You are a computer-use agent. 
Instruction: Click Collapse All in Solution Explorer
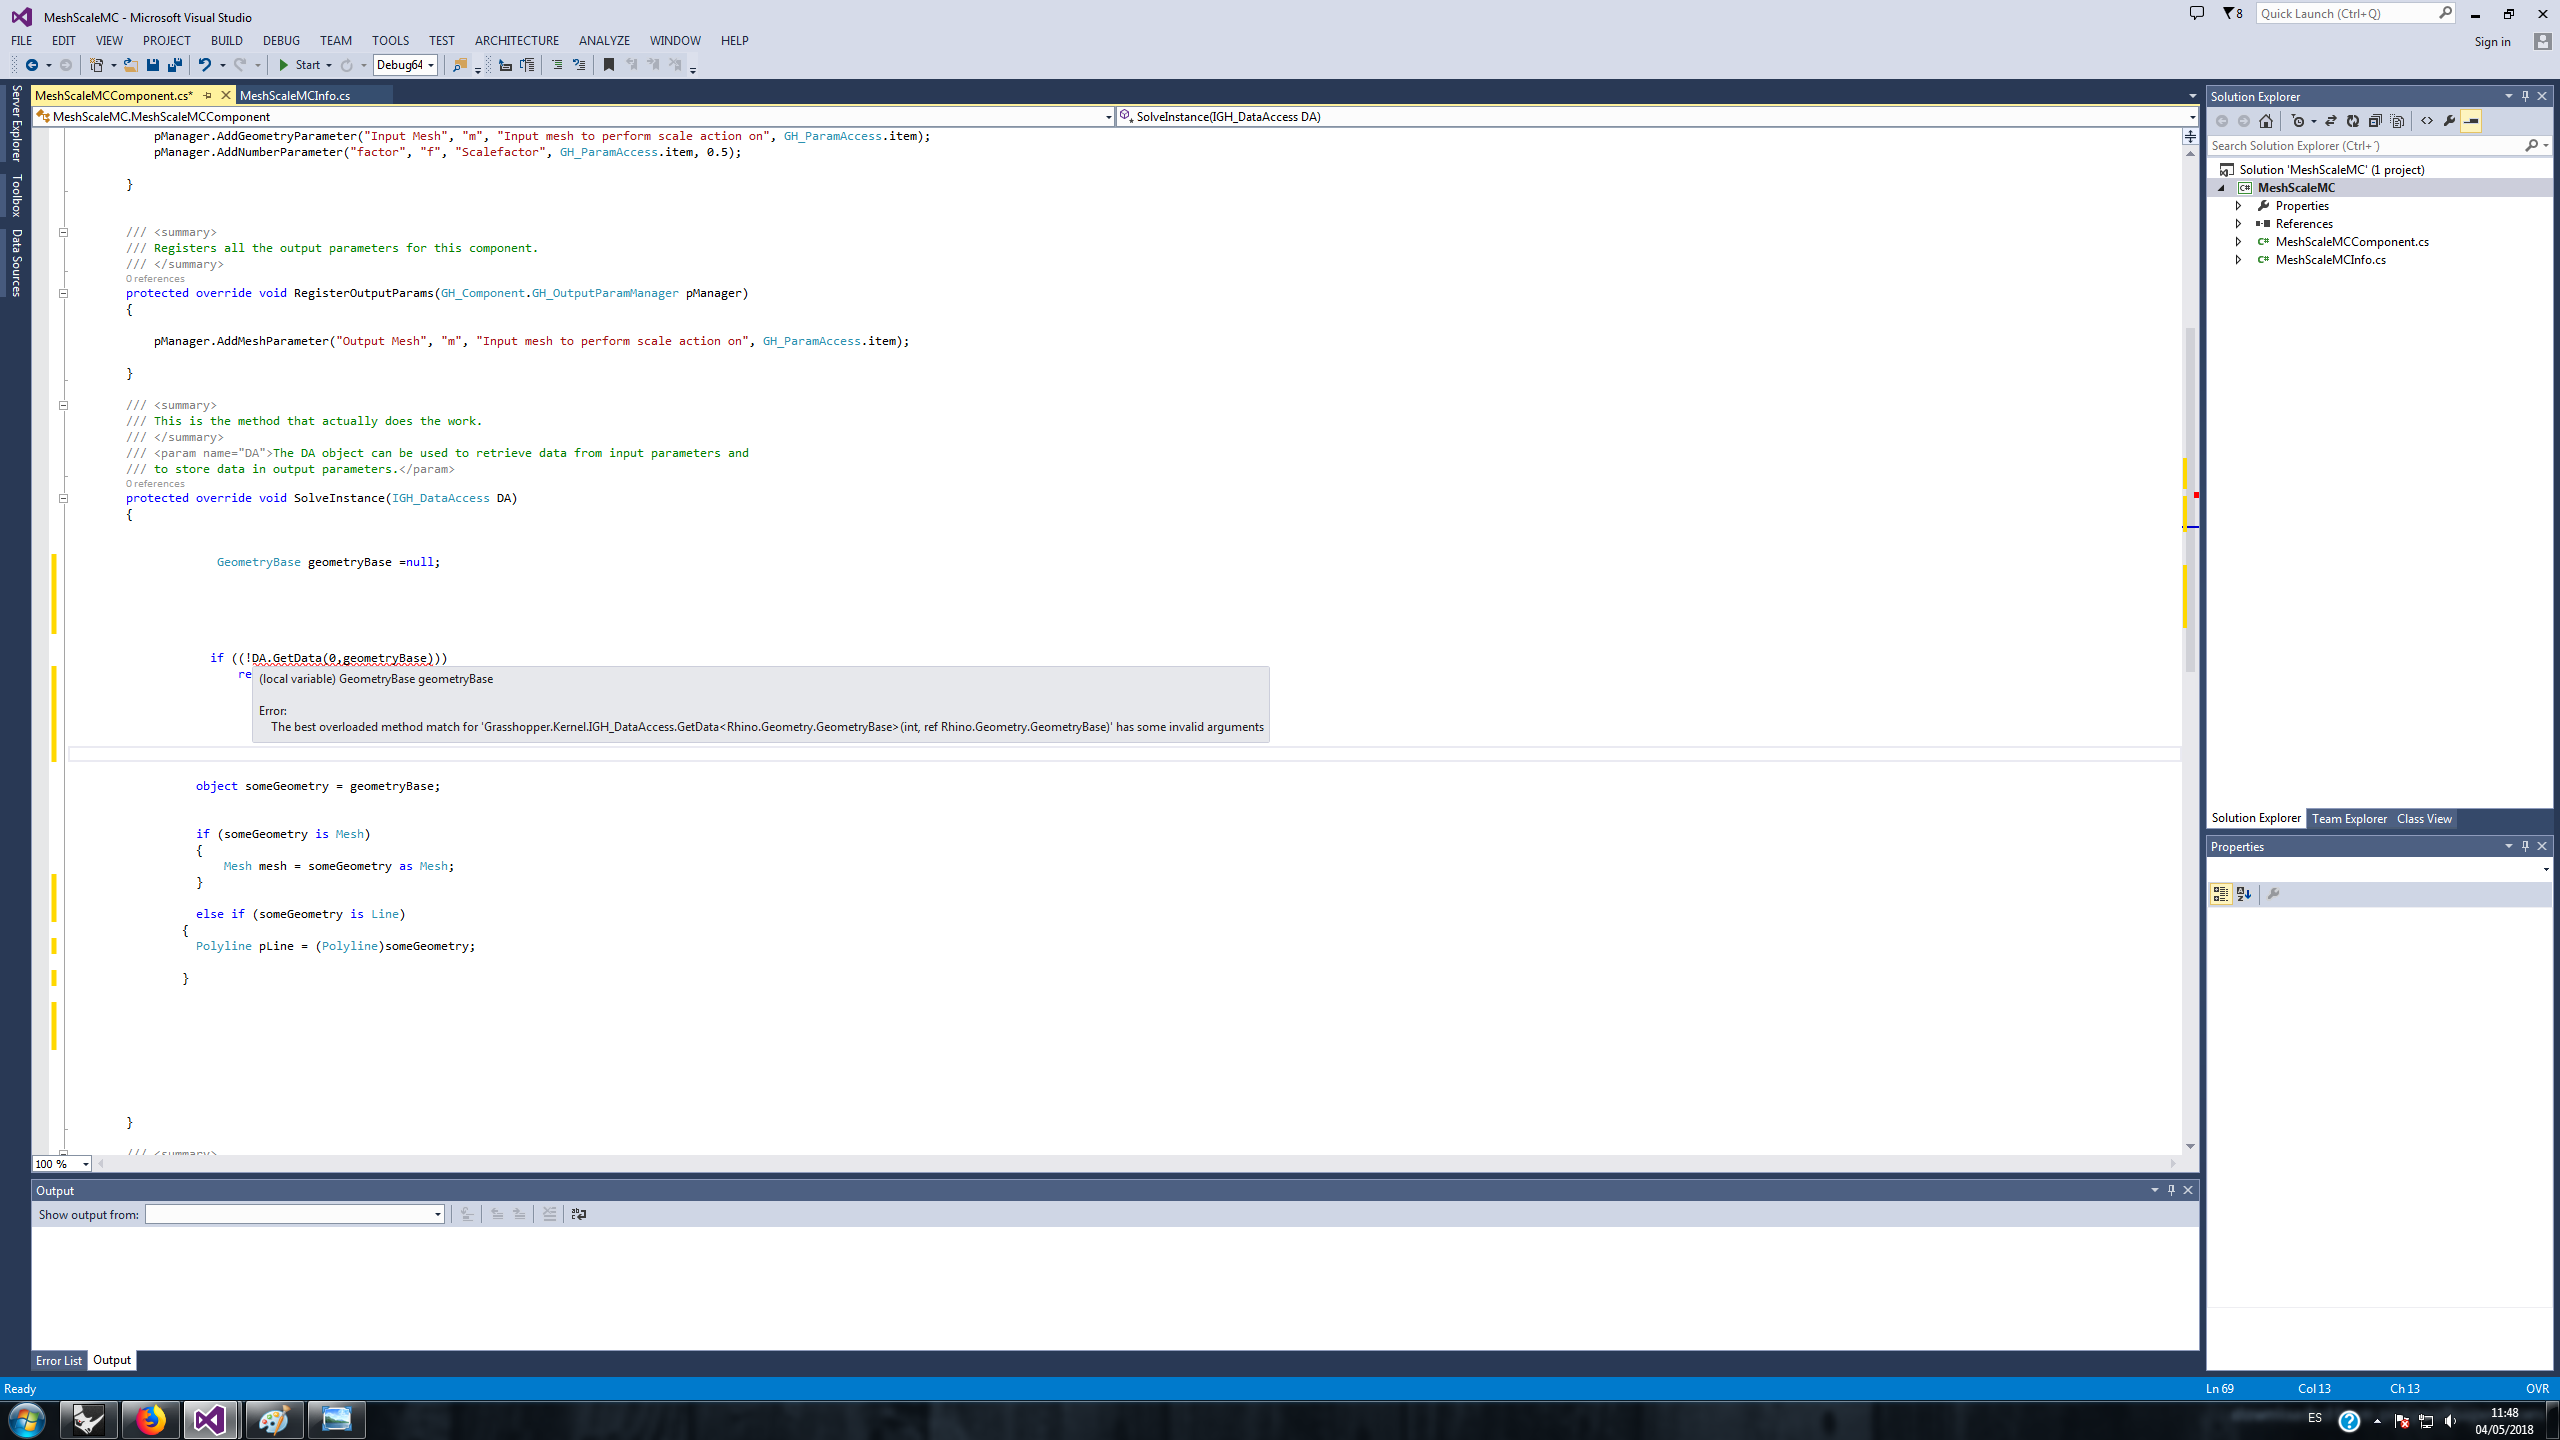pyautogui.click(x=2375, y=121)
